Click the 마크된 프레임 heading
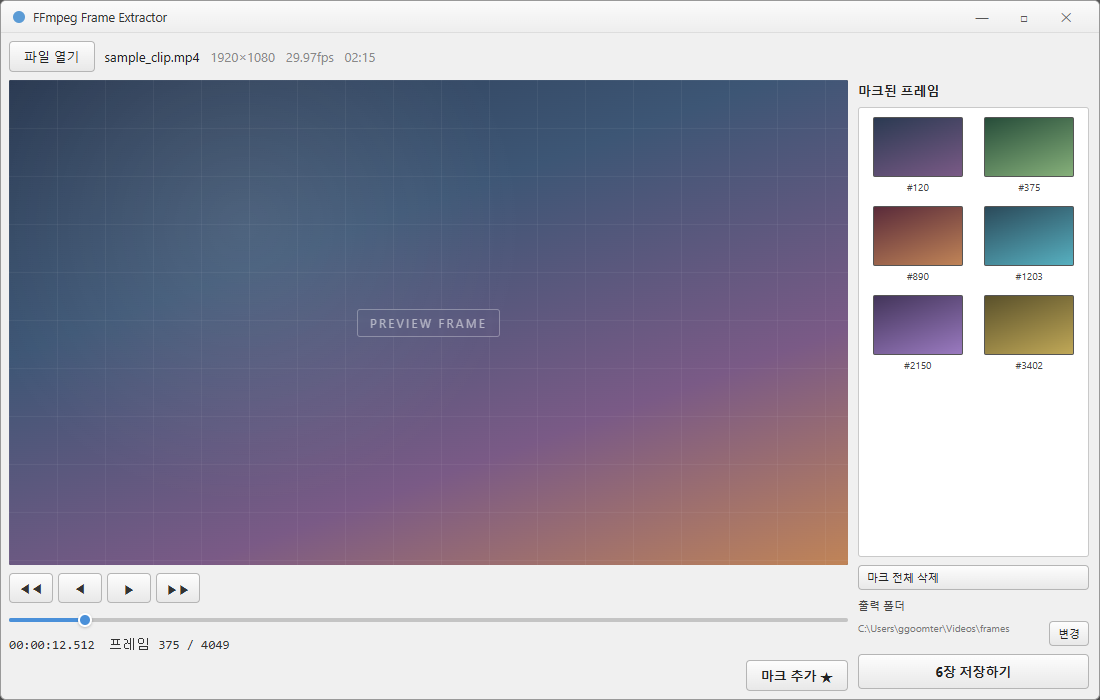Image resolution: width=1100 pixels, height=700 pixels. pyautogui.click(x=899, y=90)
